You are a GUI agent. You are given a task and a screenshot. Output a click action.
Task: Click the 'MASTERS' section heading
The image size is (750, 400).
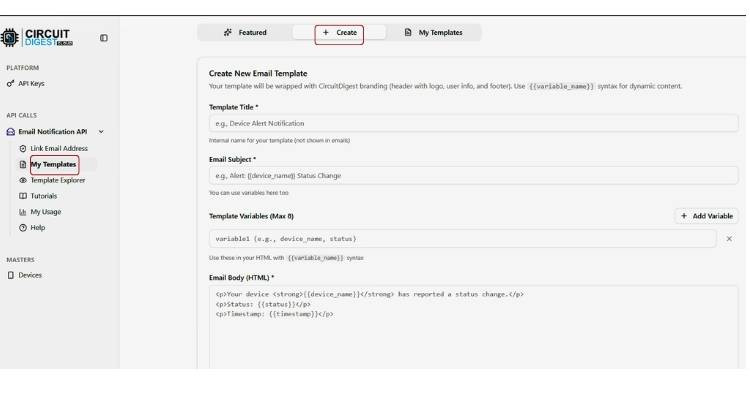[20, 260]
